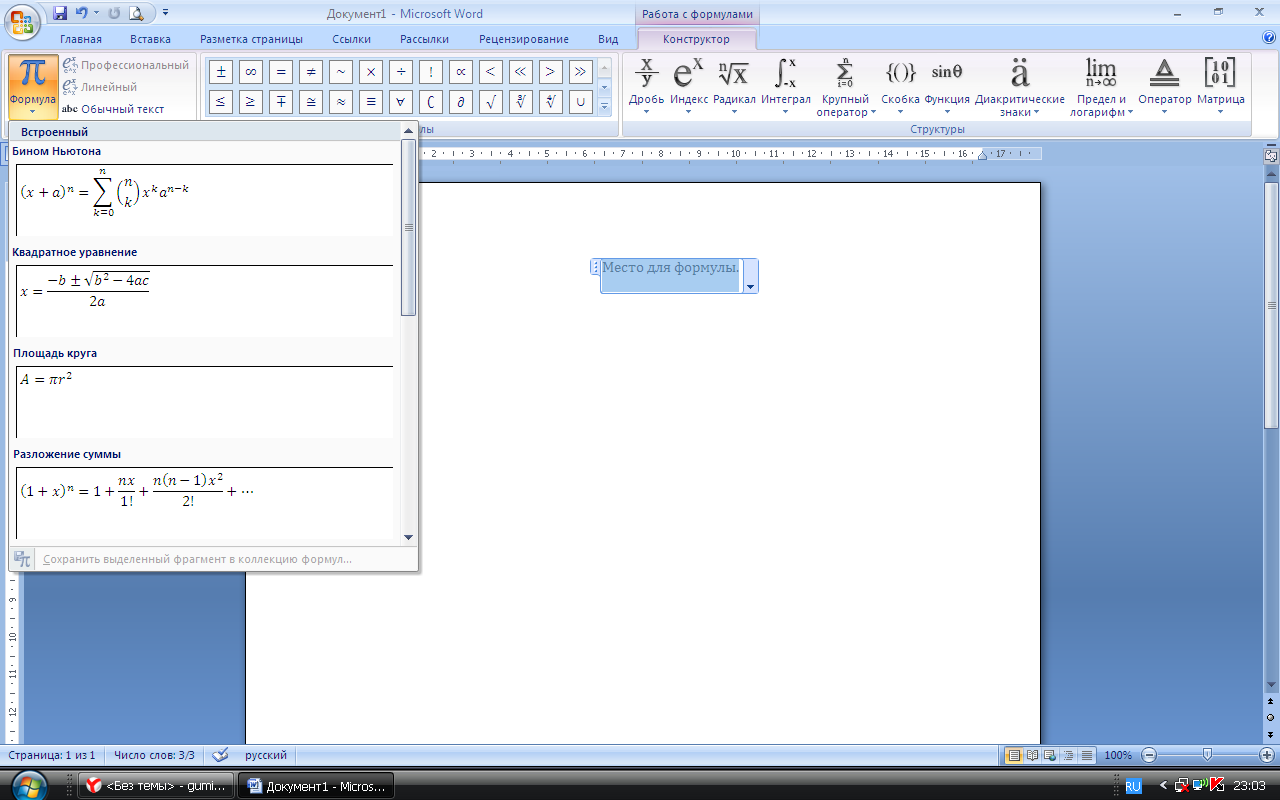Viewport: 1280px width, 800px height.
Task: Click the spelling check status bar icon
Action: (221, 755)
